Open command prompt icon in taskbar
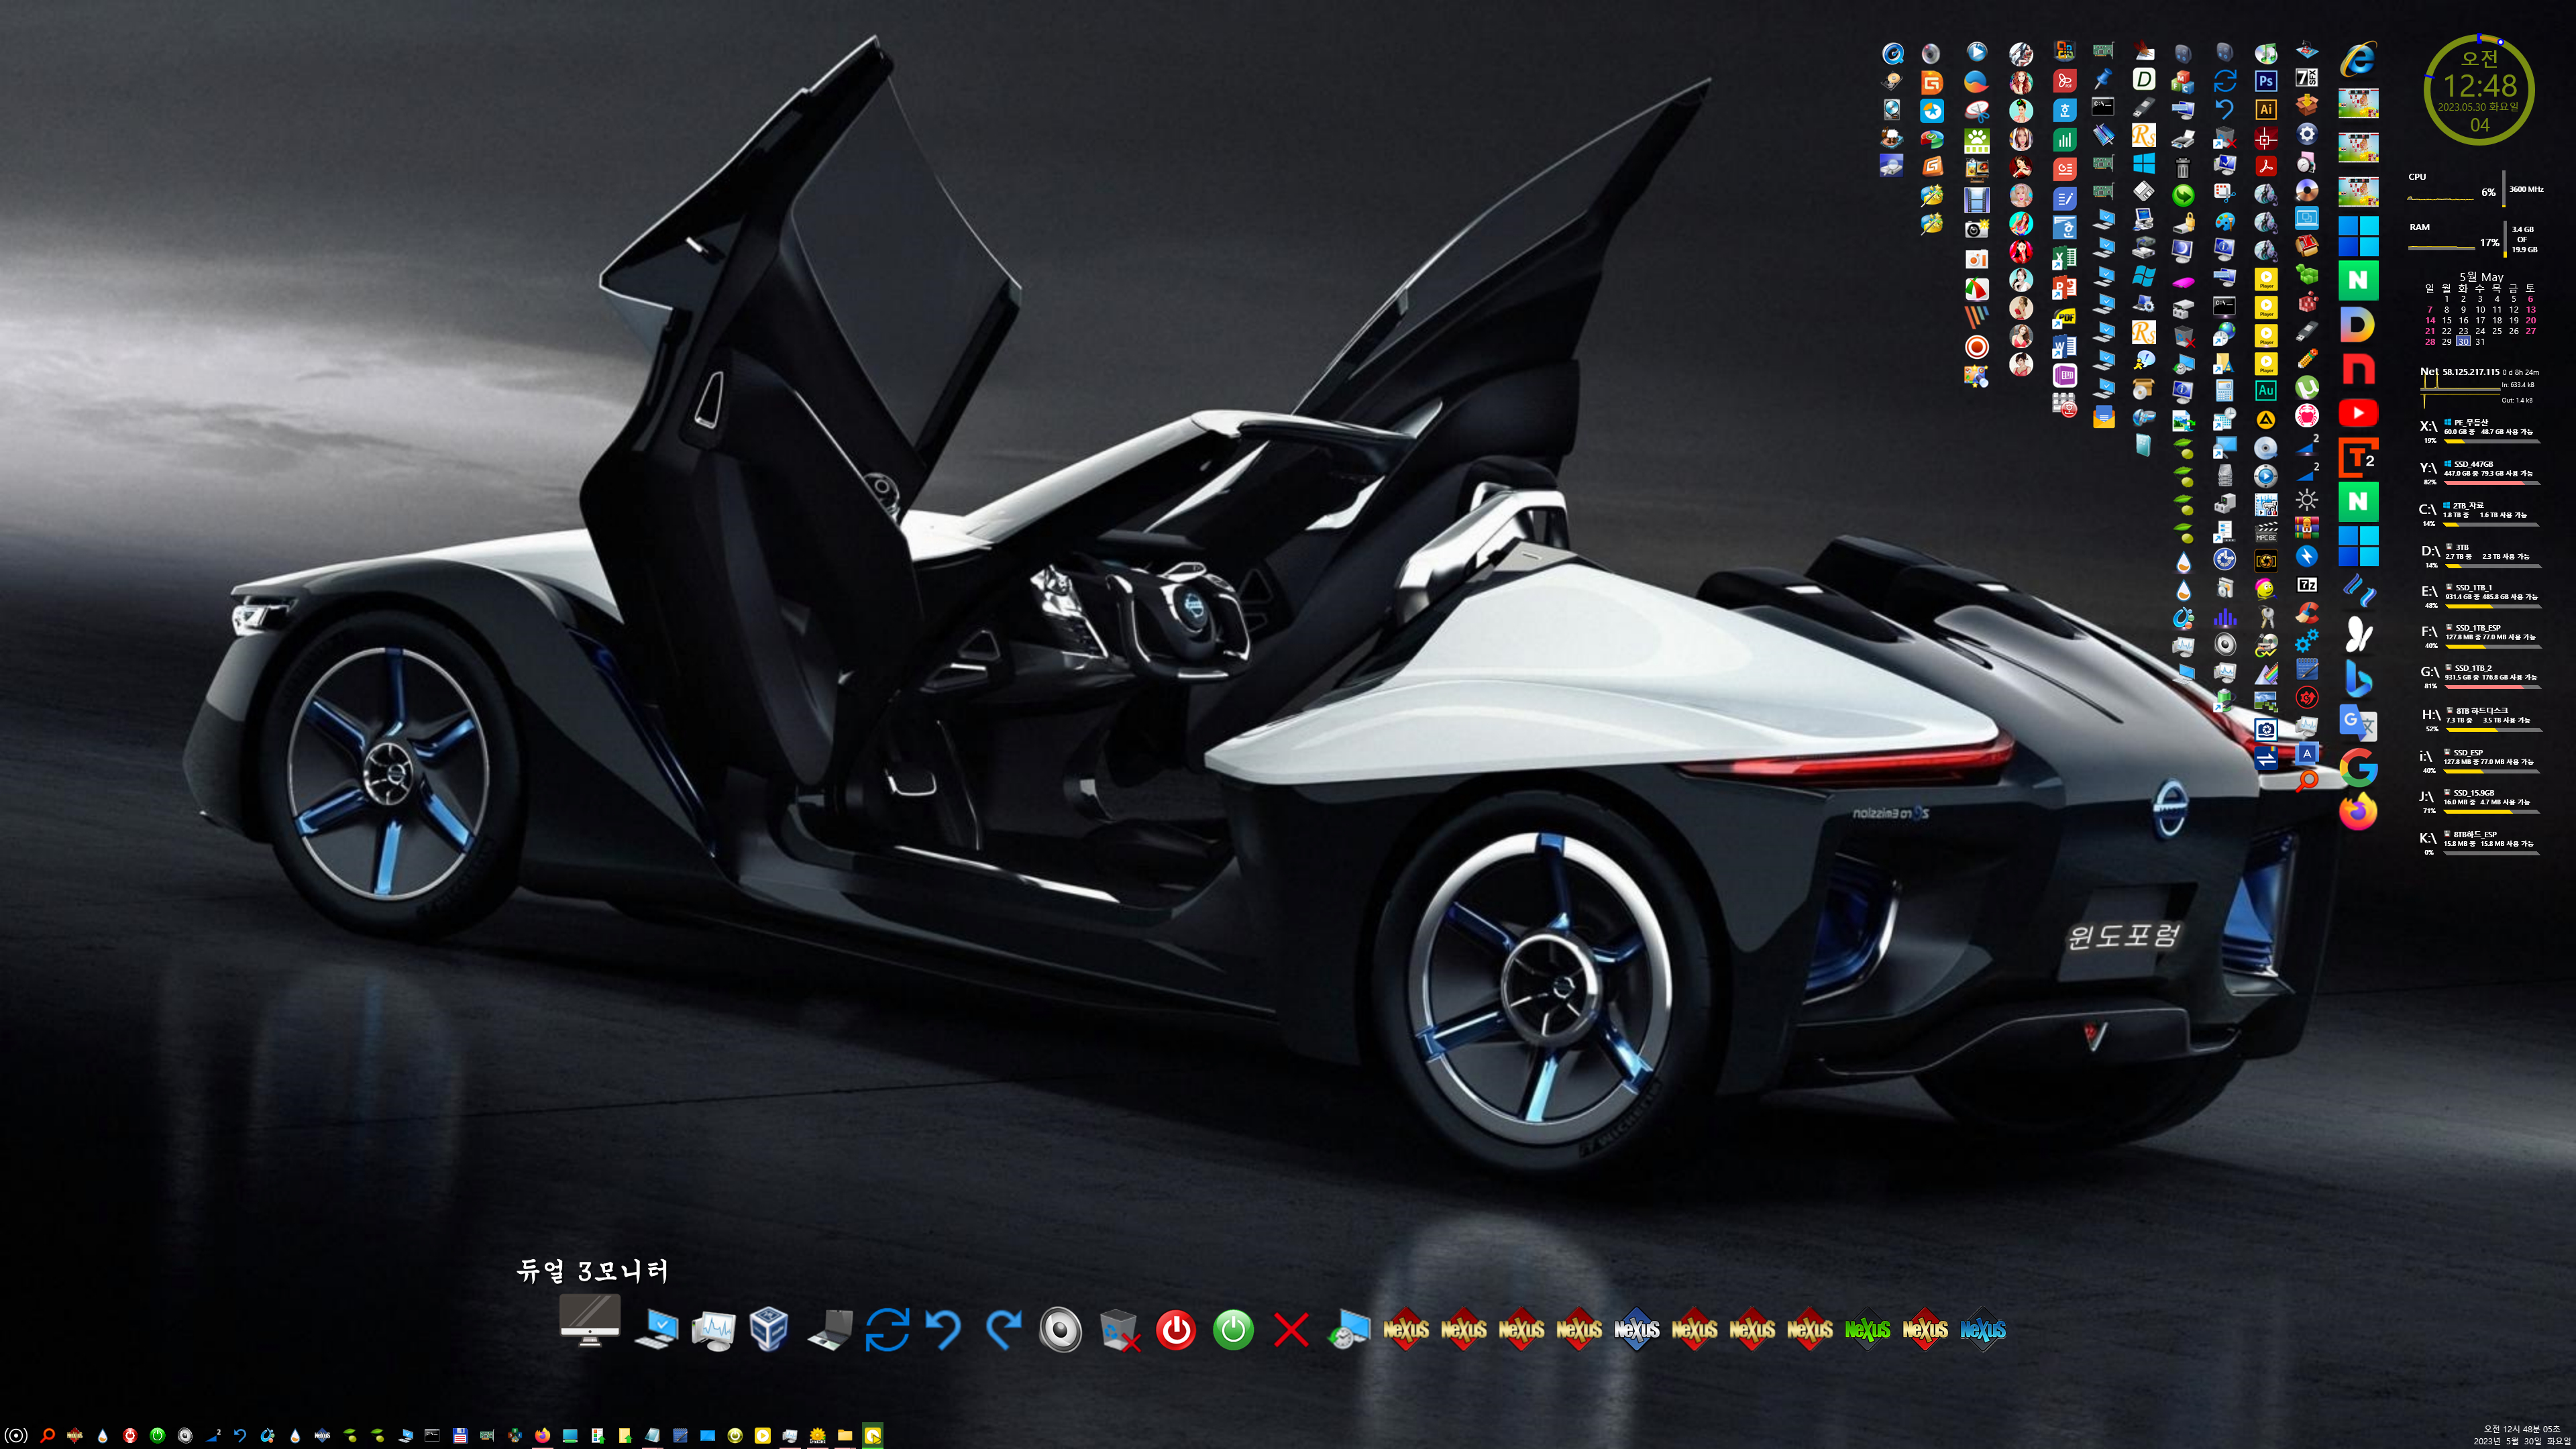Screen dimensions: 2576x1449 point(432,1435)
